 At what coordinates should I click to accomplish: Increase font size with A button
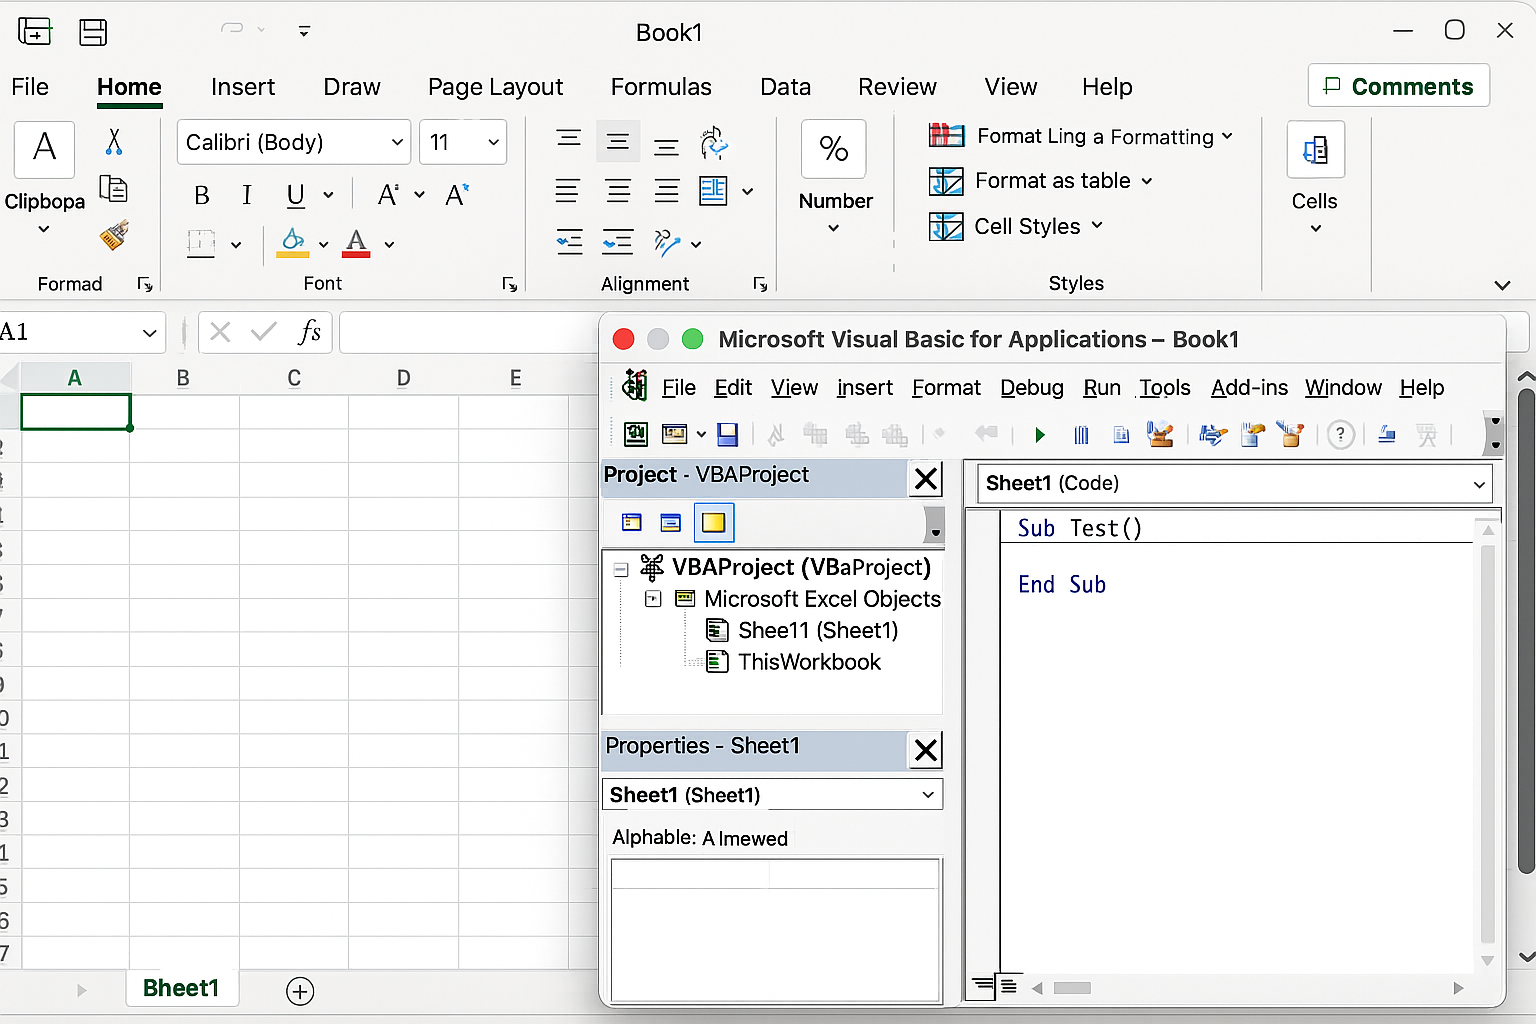[388, 195]
